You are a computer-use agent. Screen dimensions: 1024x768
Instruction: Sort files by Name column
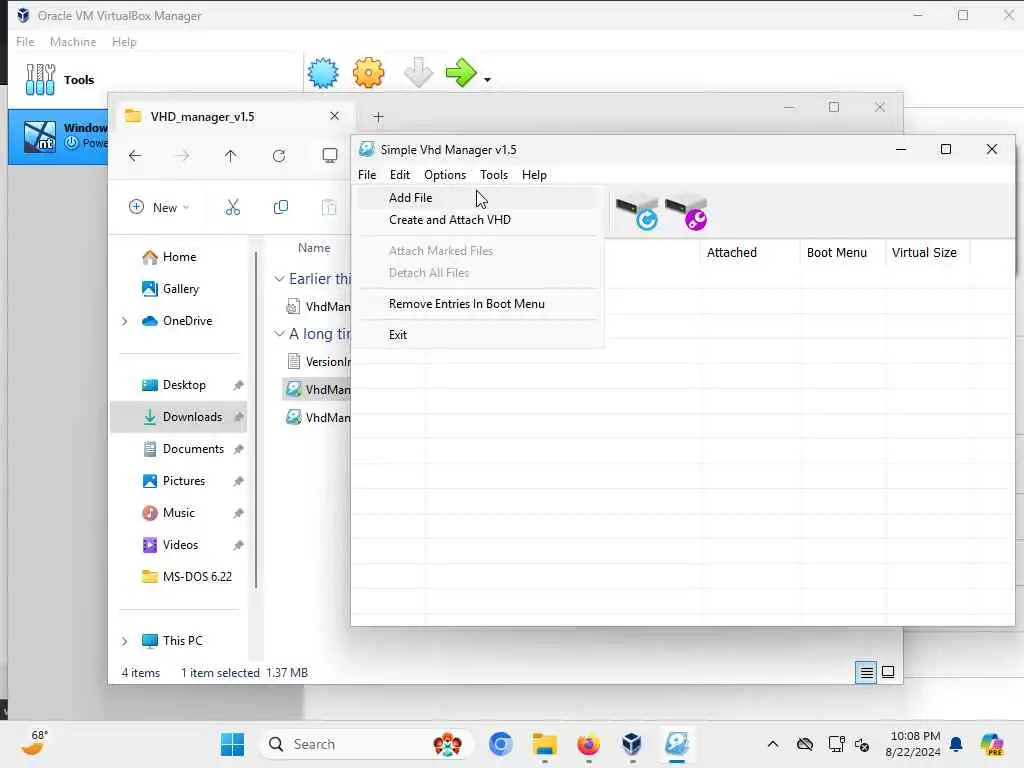314,248
